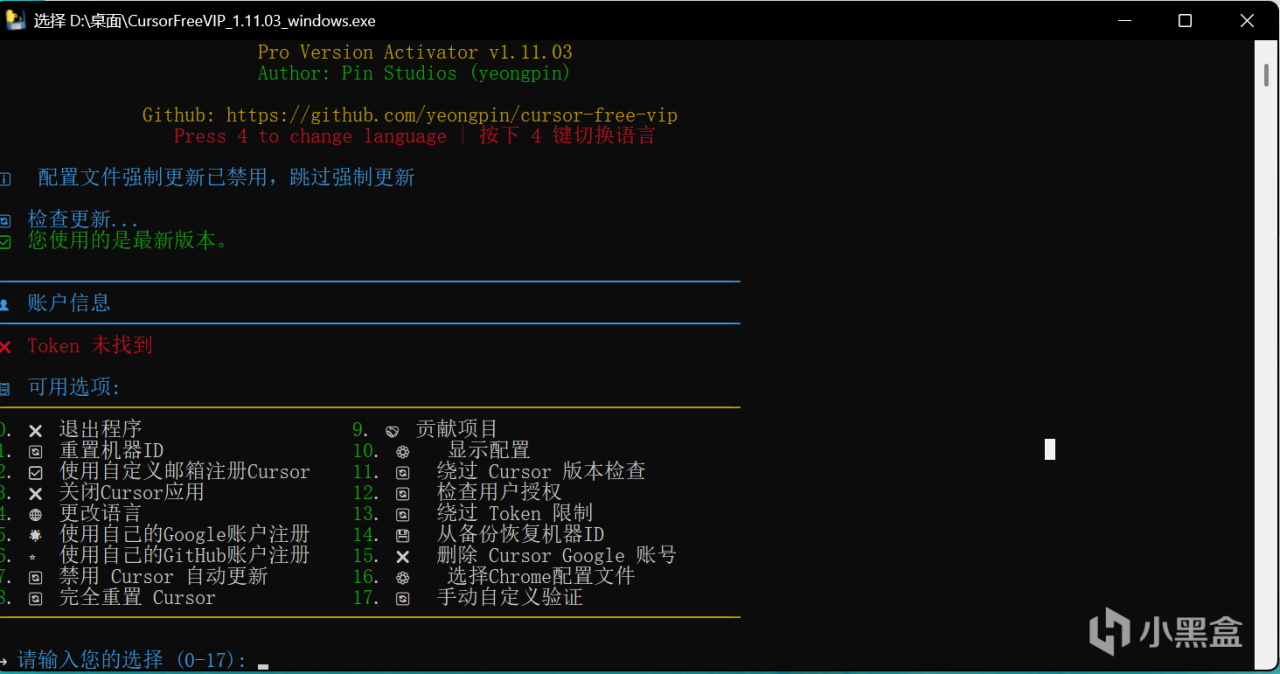The height and width of the screenshot is (674, 1280).
Task: Click the checkmark icon beside 使用自定义邮箱注册Cursor
Action: pyautogui.click(x=36, y=473)
